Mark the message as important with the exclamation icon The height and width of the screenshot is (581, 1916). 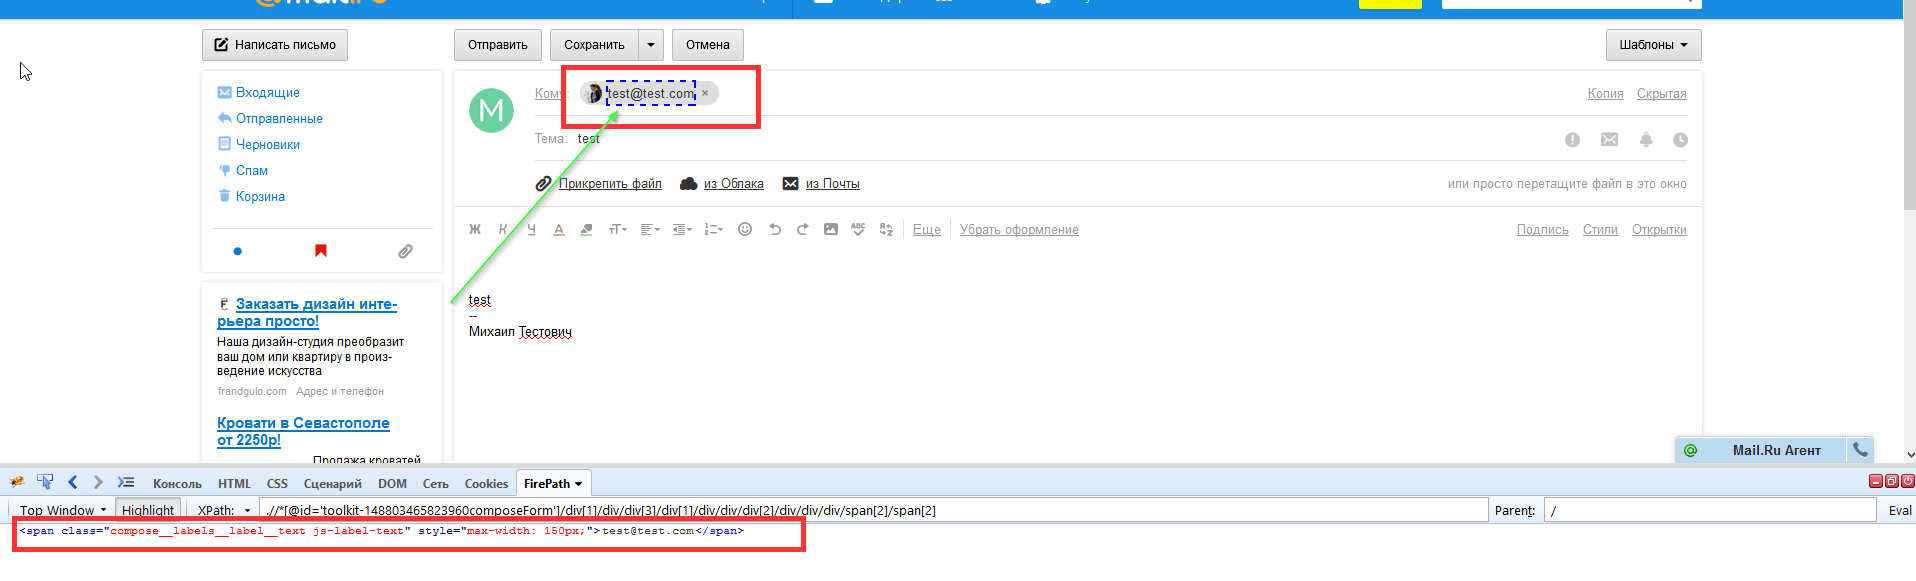[x=1572, y=140]
